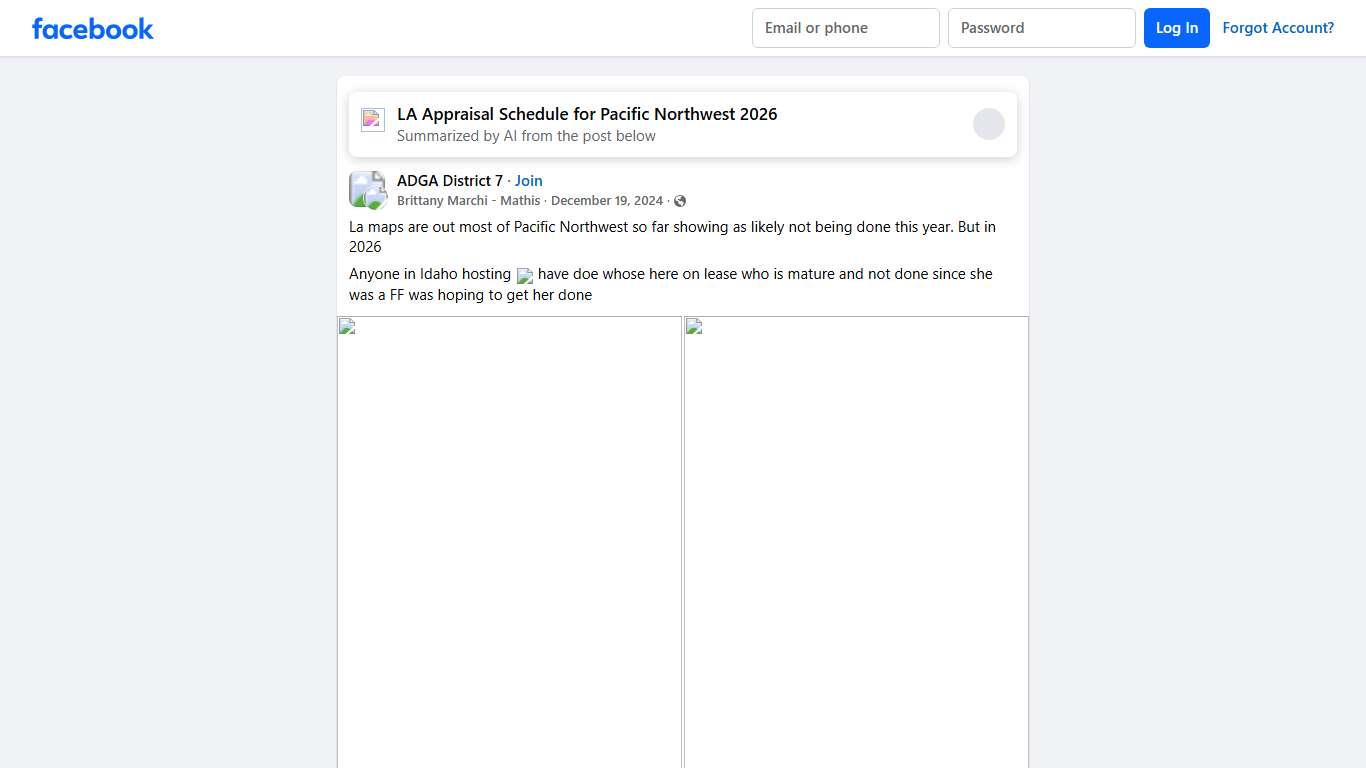Join the ADGA District 7 group
The height and width of the screenshot is (768, 1366).
528,181
